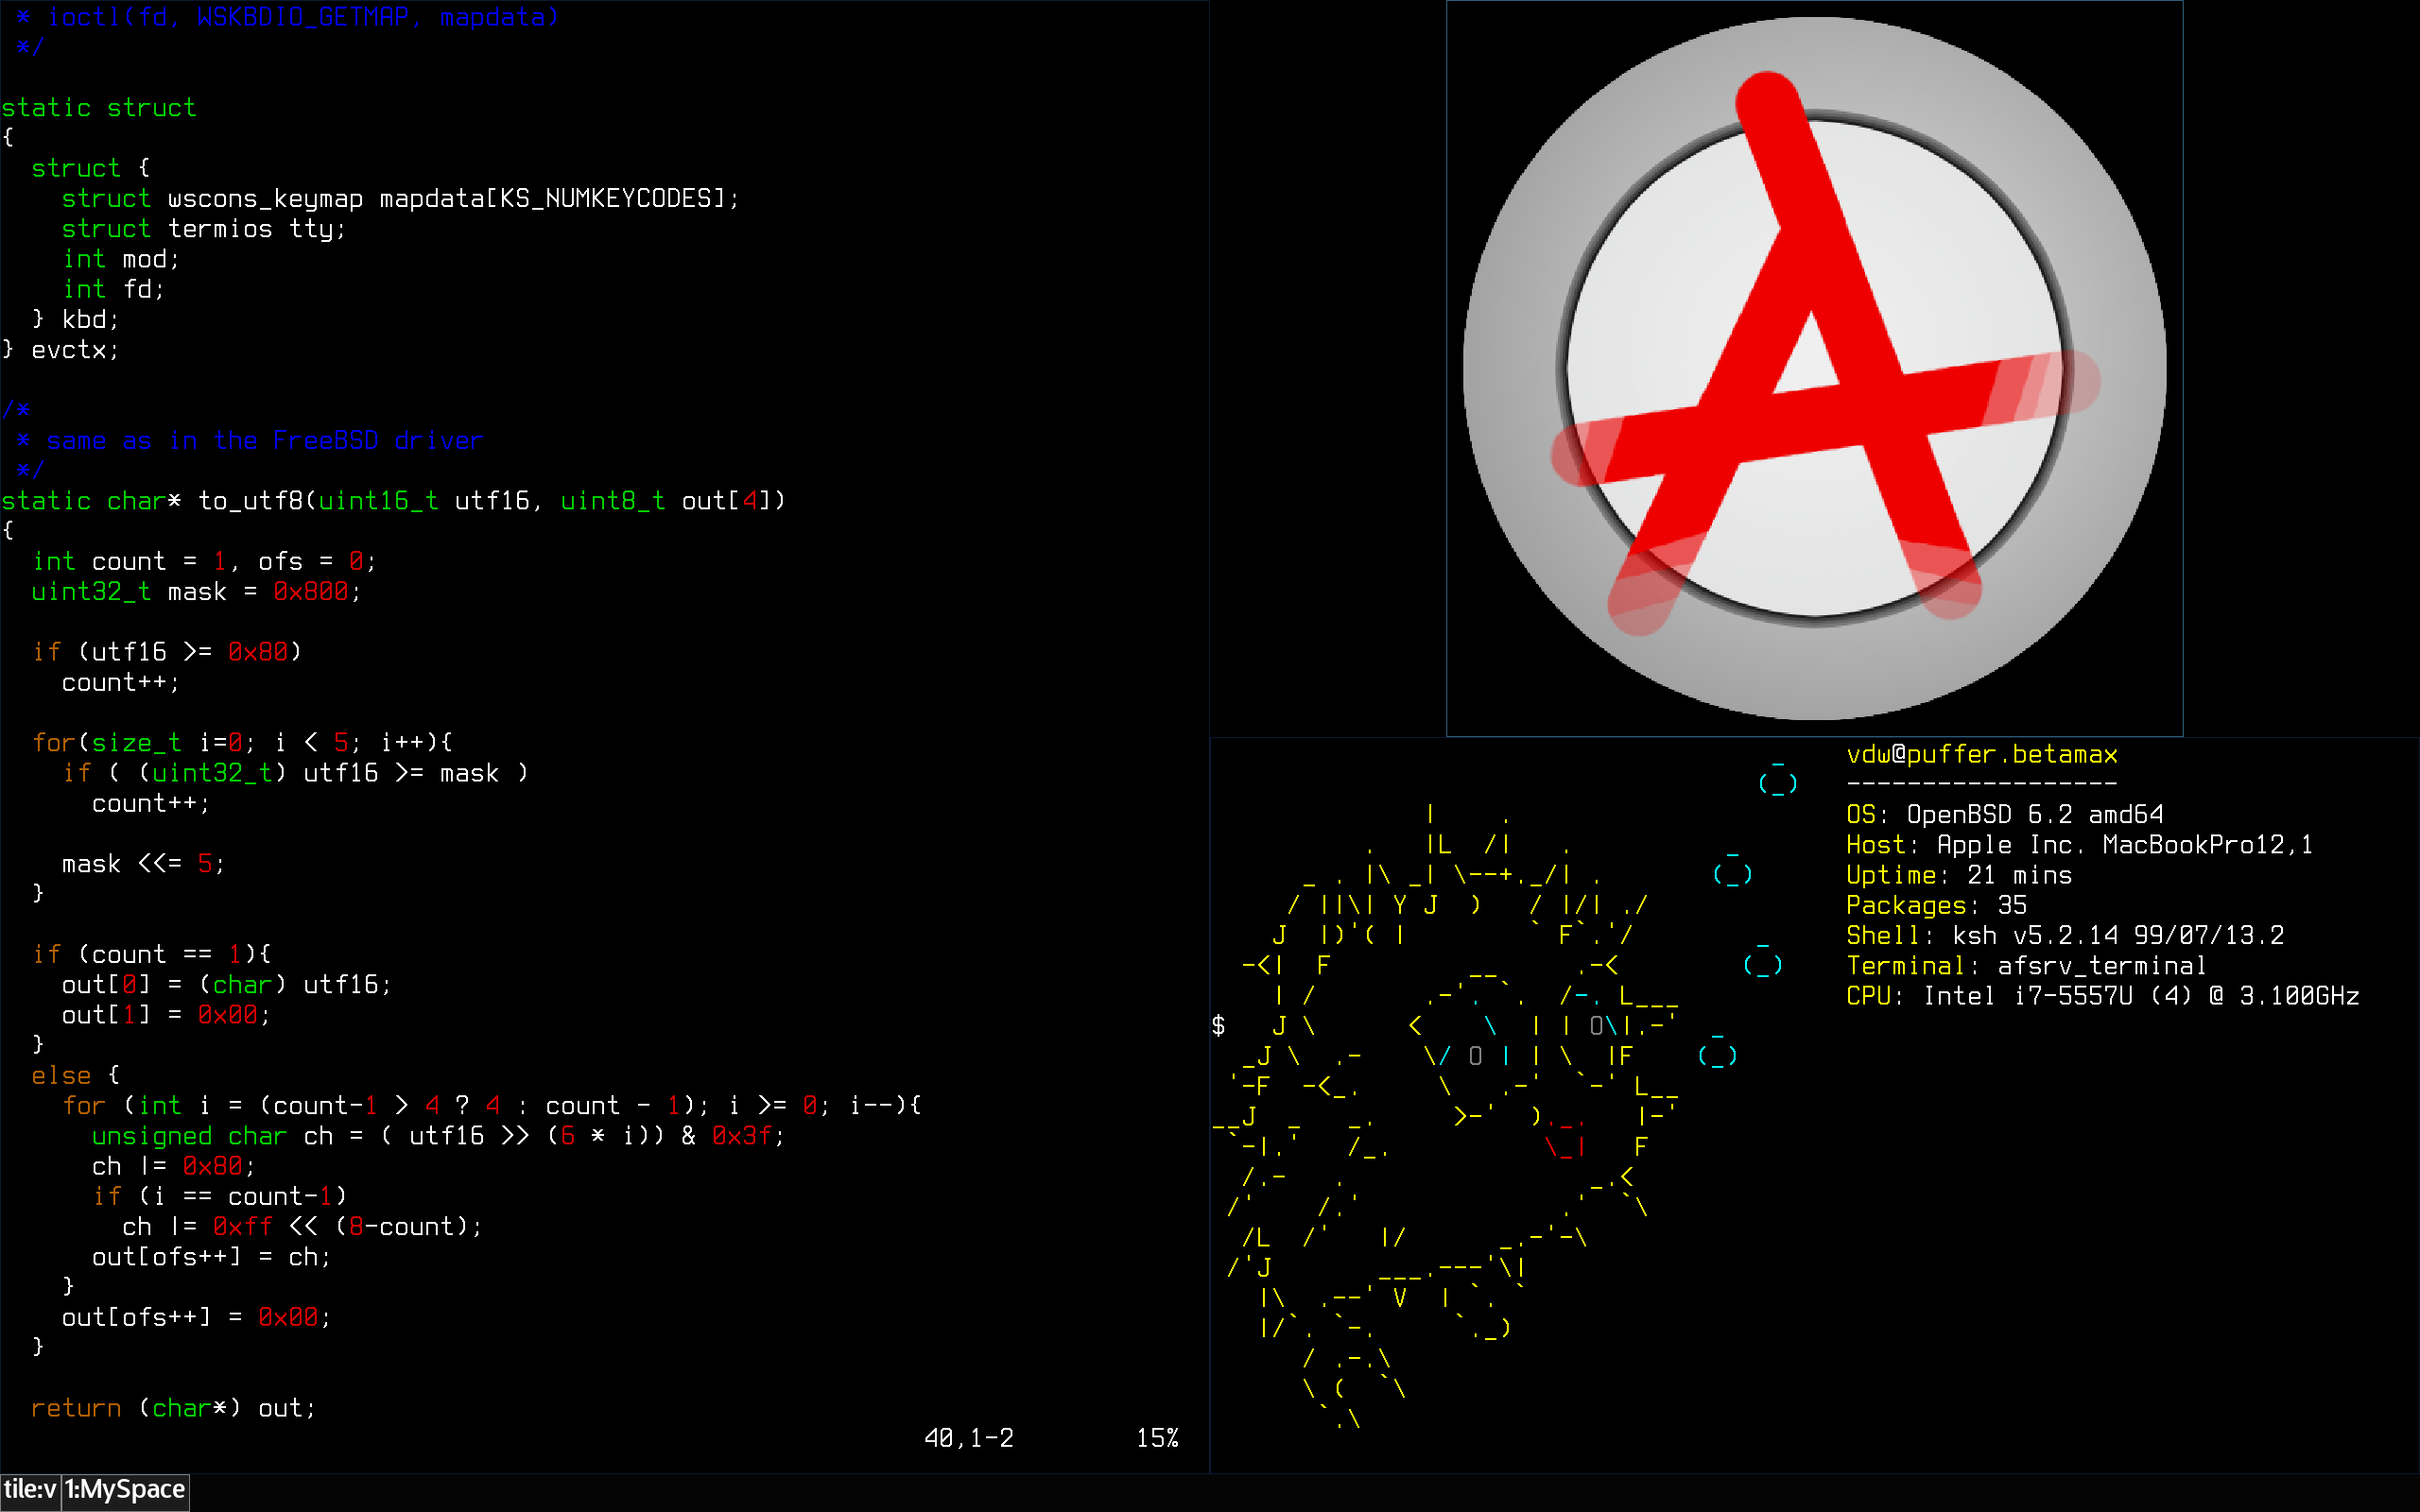Screen dimensions: 2420x1512
Task: Click the 'else {' line
Action: click(75, 1076)
